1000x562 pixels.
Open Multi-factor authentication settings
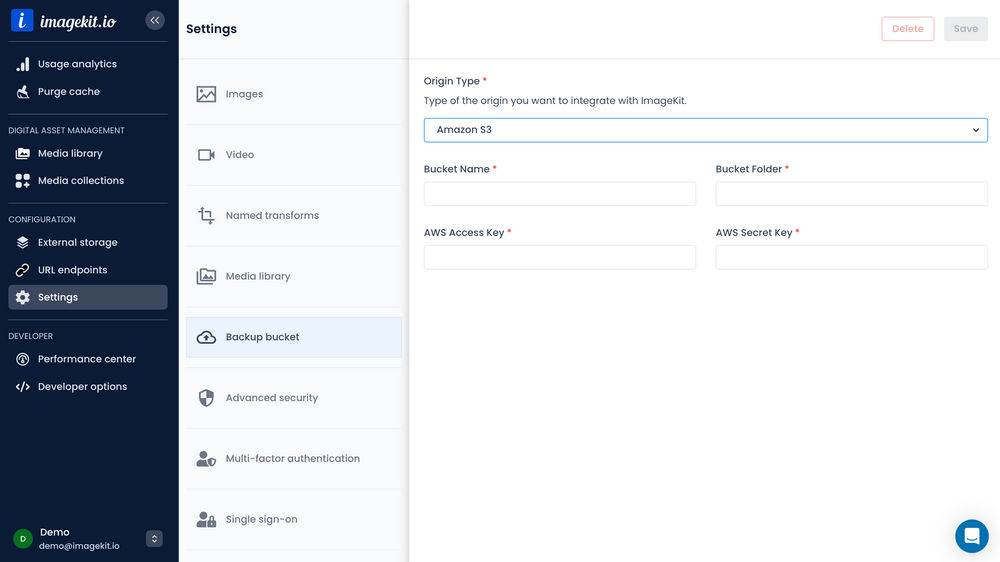pos(293,459)
